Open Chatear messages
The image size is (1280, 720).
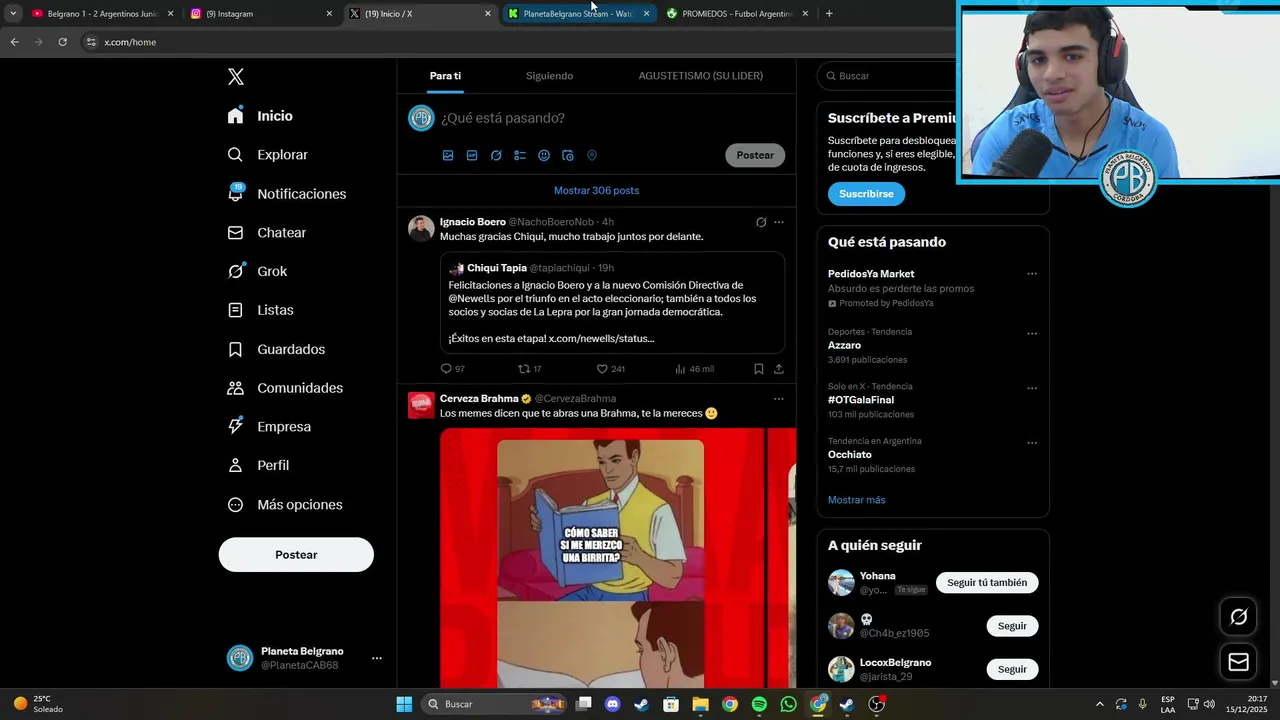click(266, 232)
